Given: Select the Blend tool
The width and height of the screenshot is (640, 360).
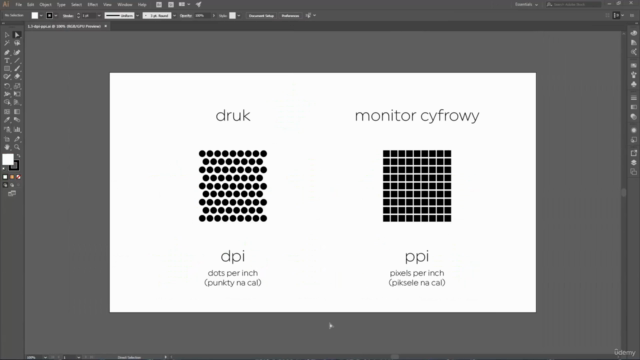Looking at the screenshot, I should [17, 120].
